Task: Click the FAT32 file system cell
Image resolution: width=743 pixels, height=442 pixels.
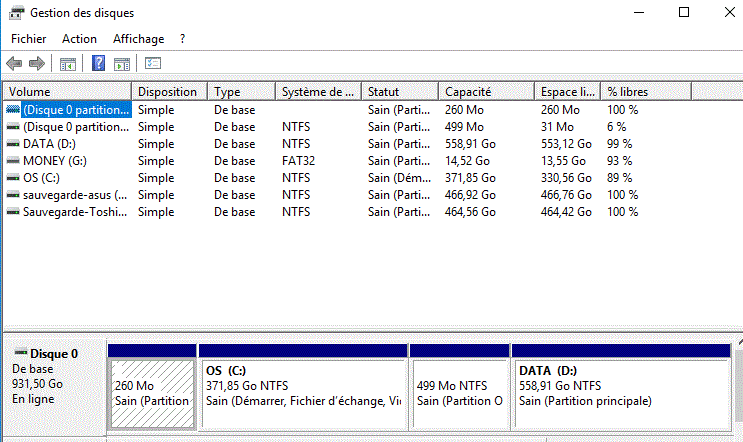Action: (299, 161)
